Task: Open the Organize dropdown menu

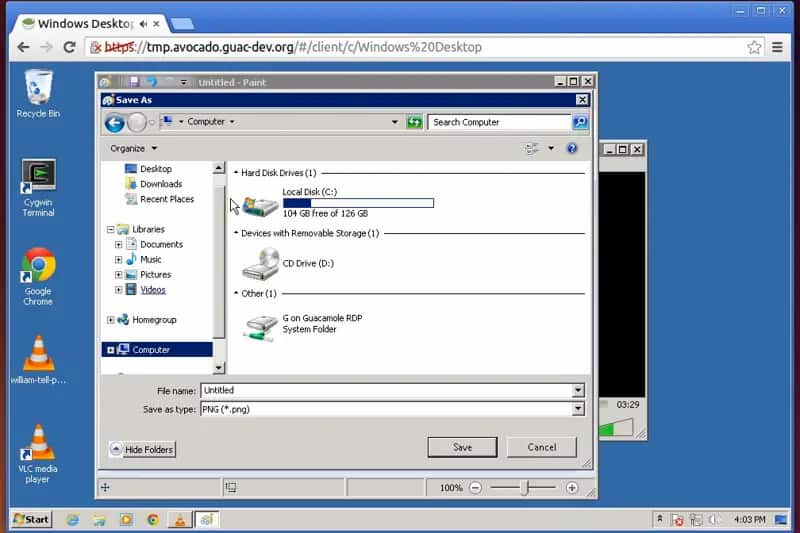Action: pyautogui.click(x=134, y=148)
